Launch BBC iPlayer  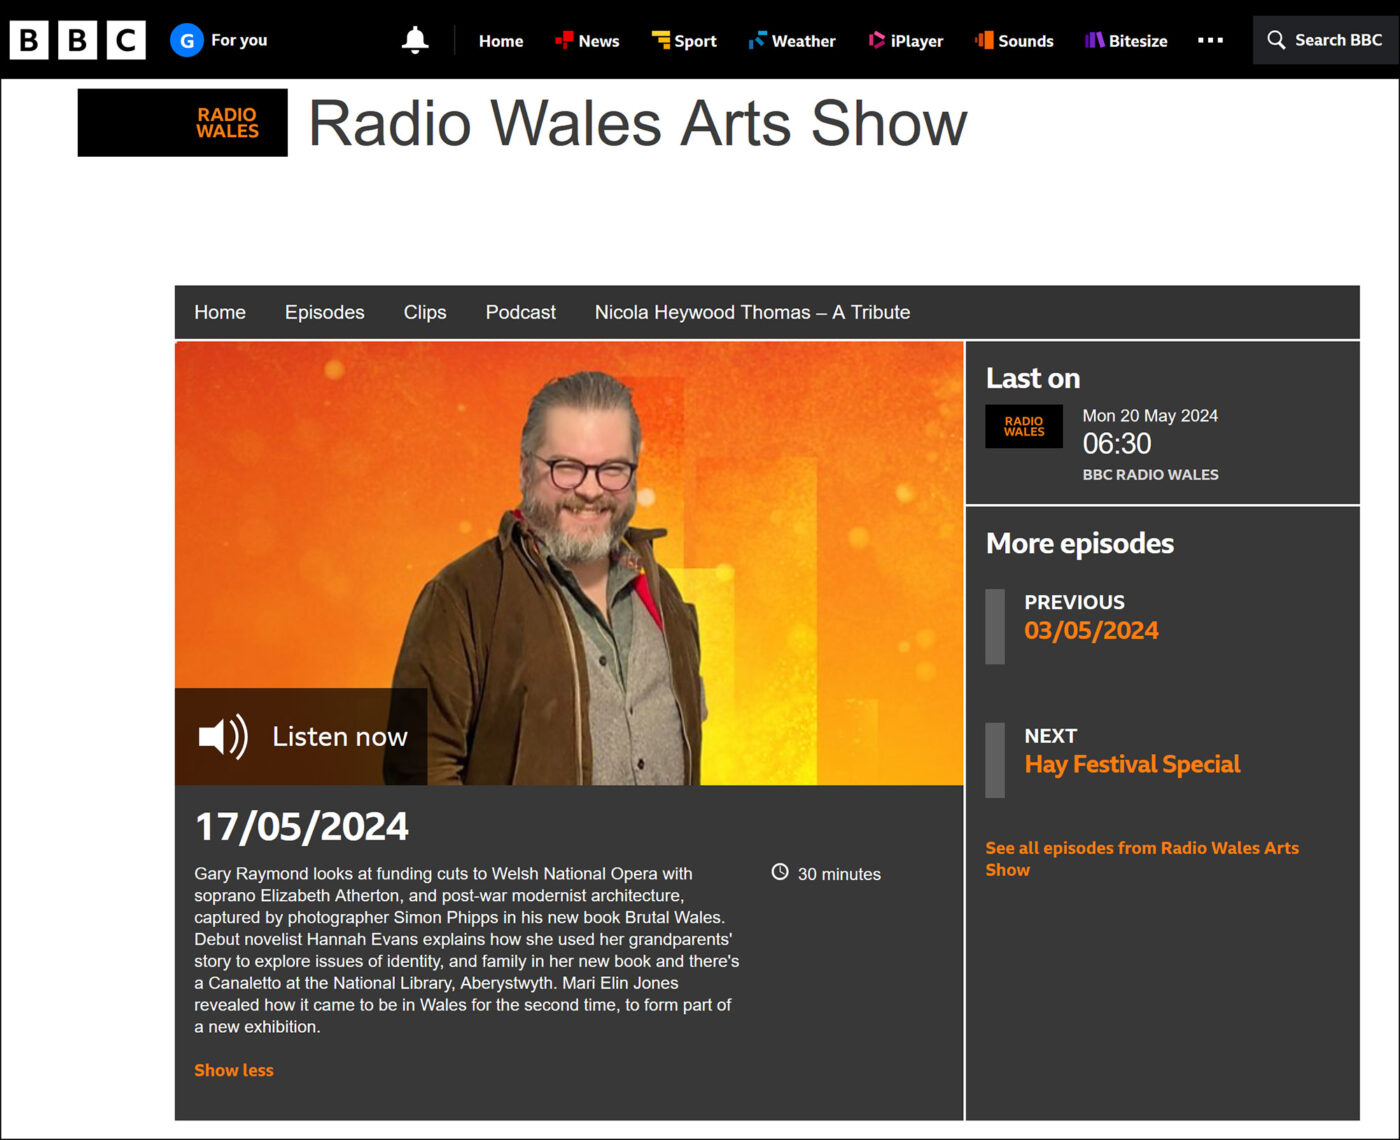[906, 41]
